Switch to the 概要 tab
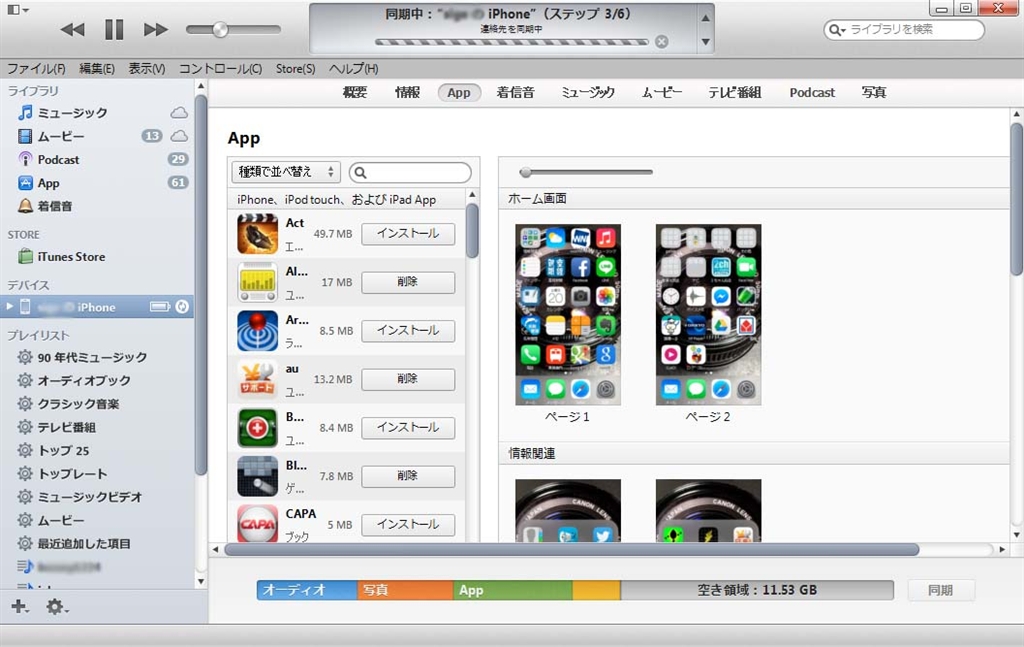 [355, 93]
